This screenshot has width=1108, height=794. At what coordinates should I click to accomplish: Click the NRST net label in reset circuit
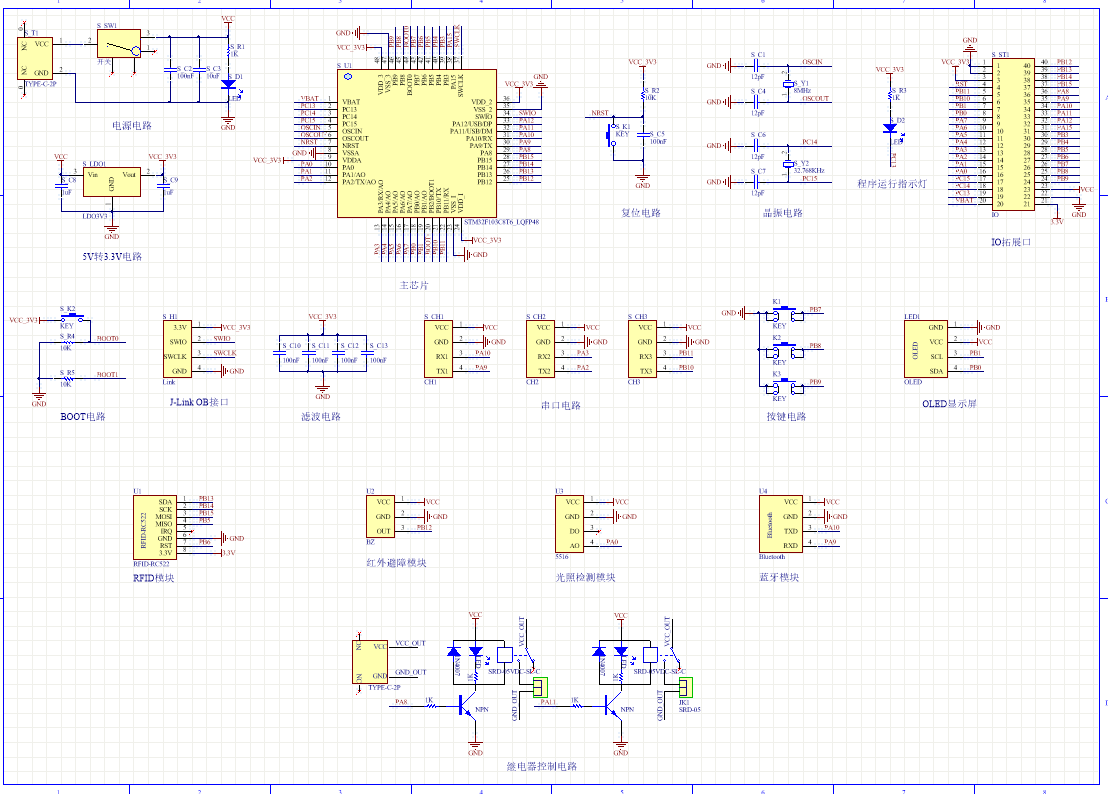(x=600, y=113)
